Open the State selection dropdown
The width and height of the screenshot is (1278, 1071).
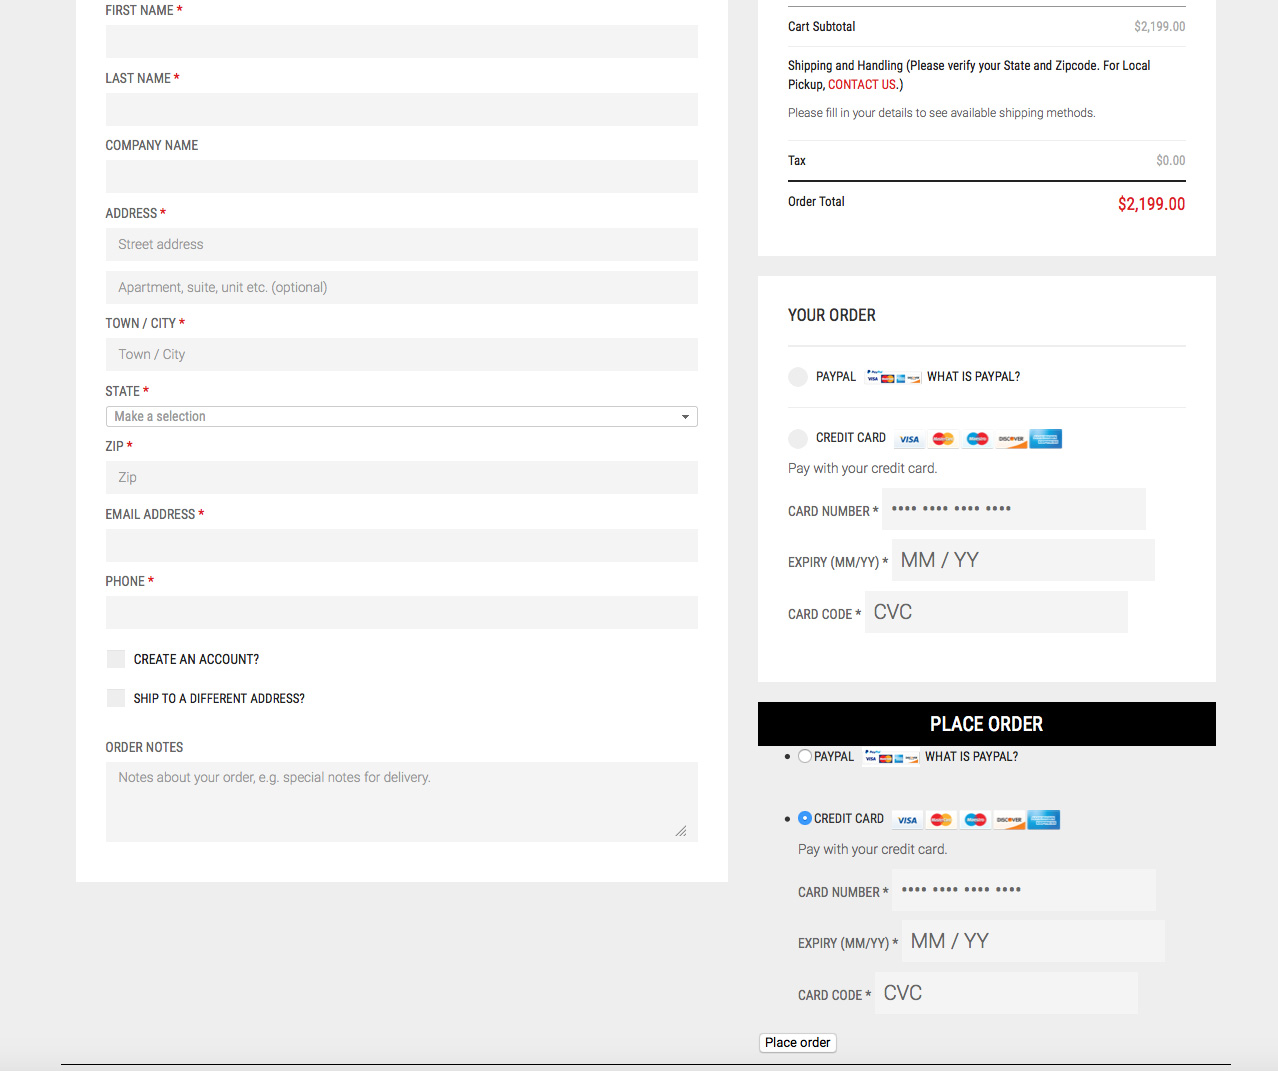[x=401, y=416]
